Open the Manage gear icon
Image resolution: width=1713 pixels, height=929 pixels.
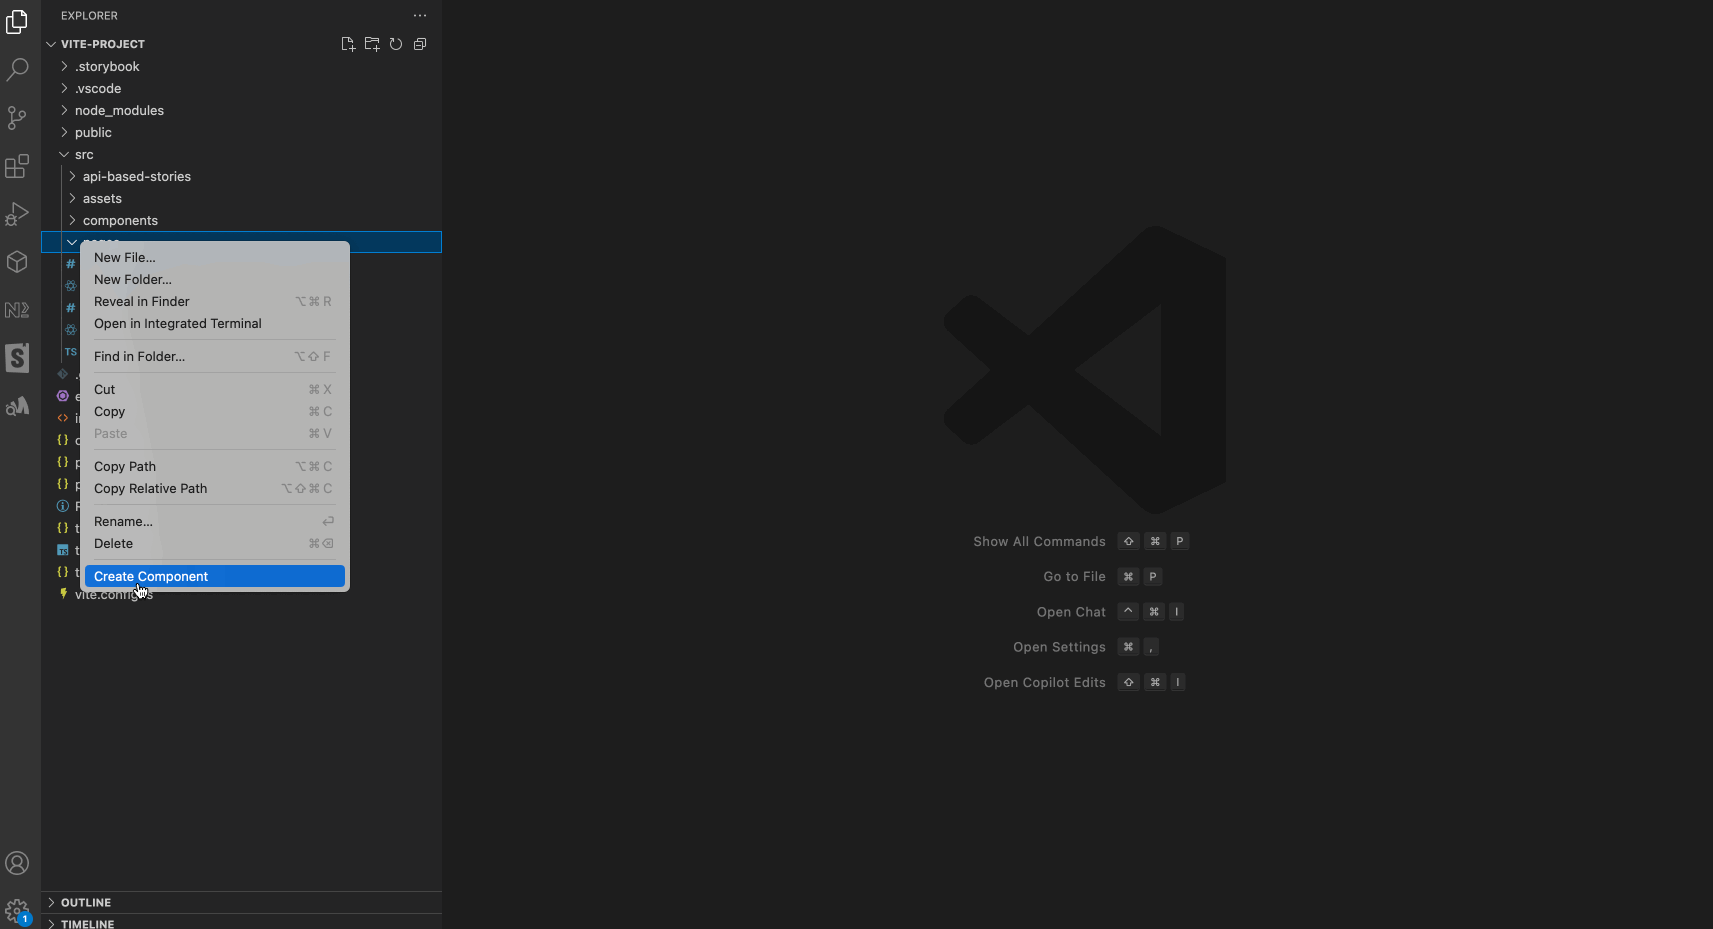click(x=17, y=911)
